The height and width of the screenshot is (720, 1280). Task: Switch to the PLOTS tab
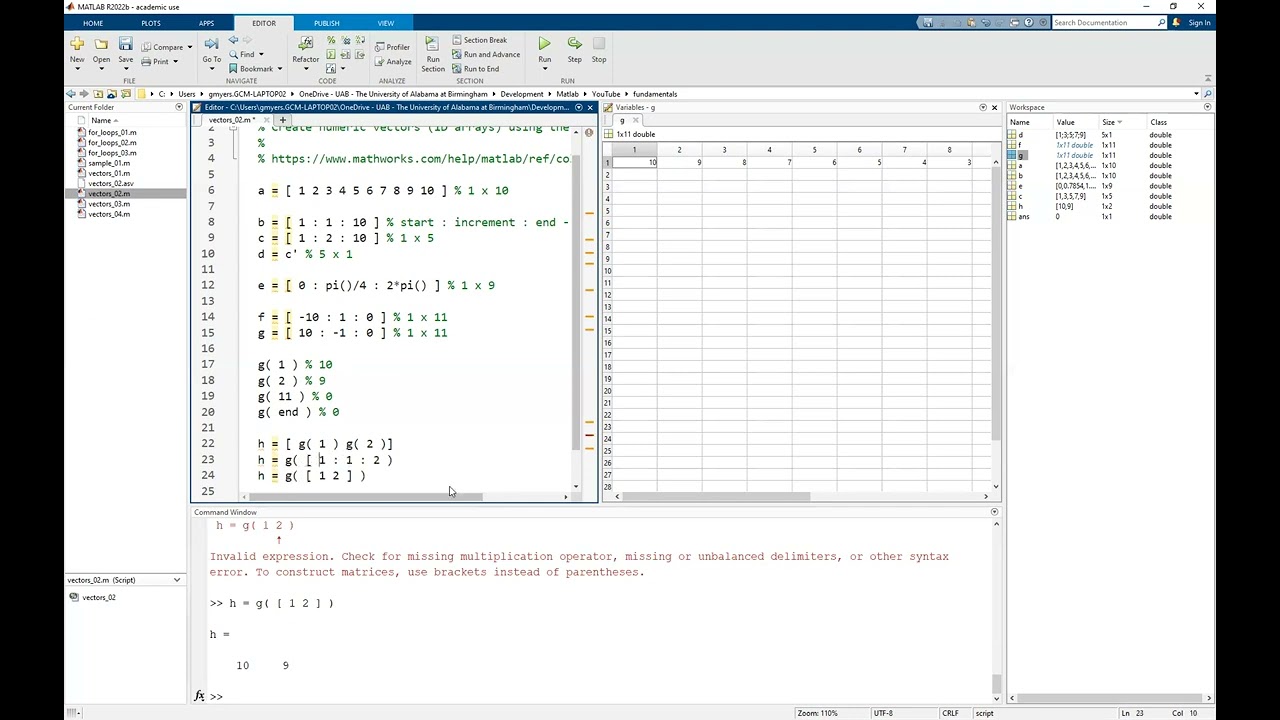[x=150, y=23]
